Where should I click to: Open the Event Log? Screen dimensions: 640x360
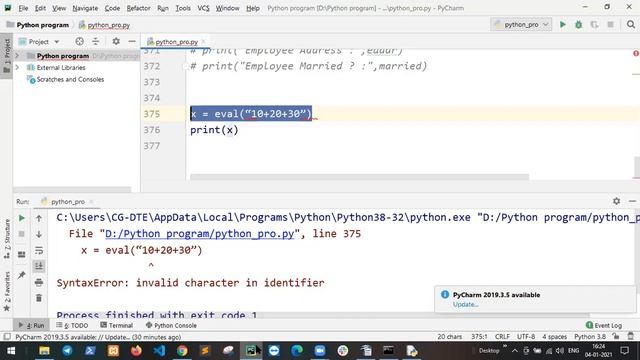tap(604, 325)
